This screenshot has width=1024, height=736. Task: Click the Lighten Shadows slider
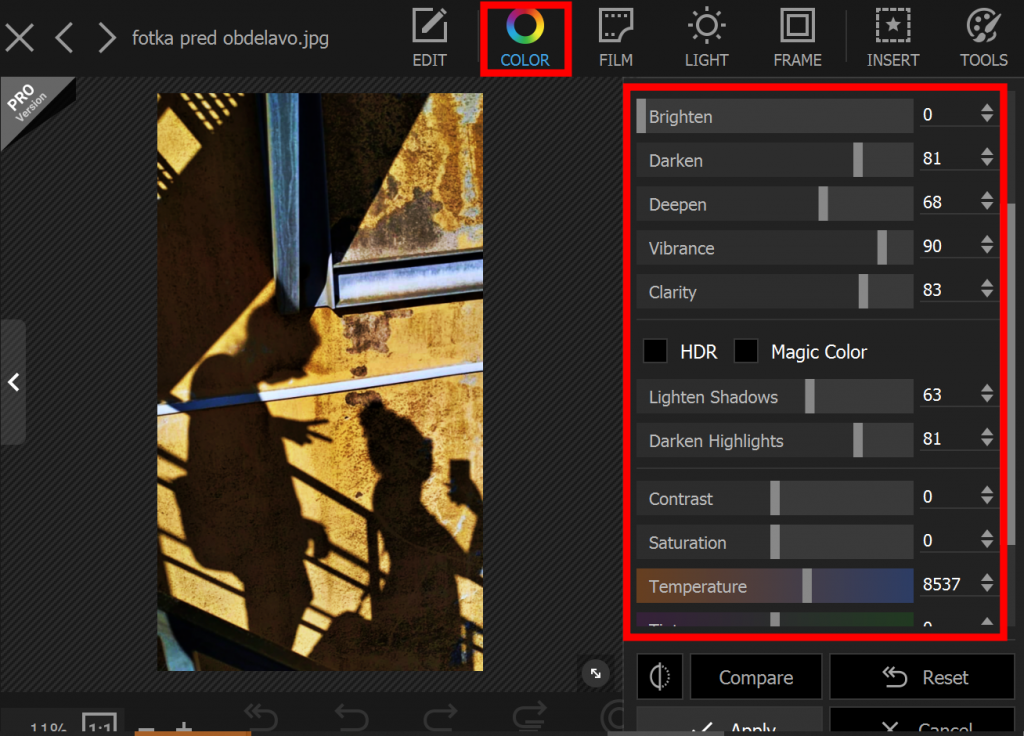click(x=775, y=396)
